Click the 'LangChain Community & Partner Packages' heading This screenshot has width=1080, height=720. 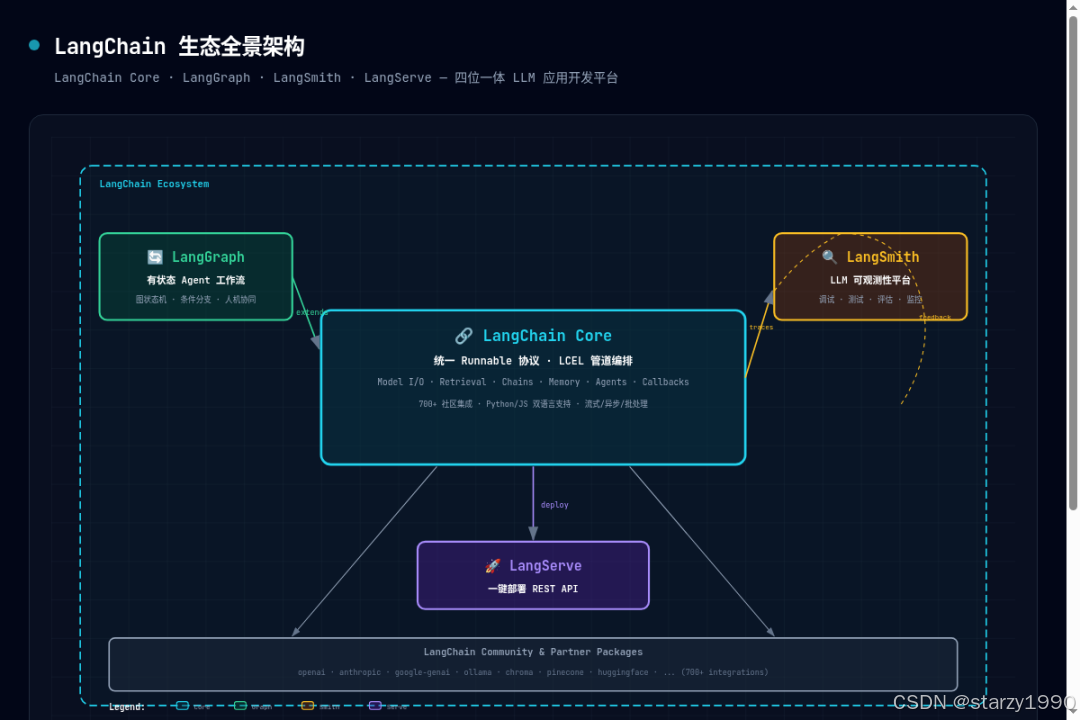[x=533, y=652]
